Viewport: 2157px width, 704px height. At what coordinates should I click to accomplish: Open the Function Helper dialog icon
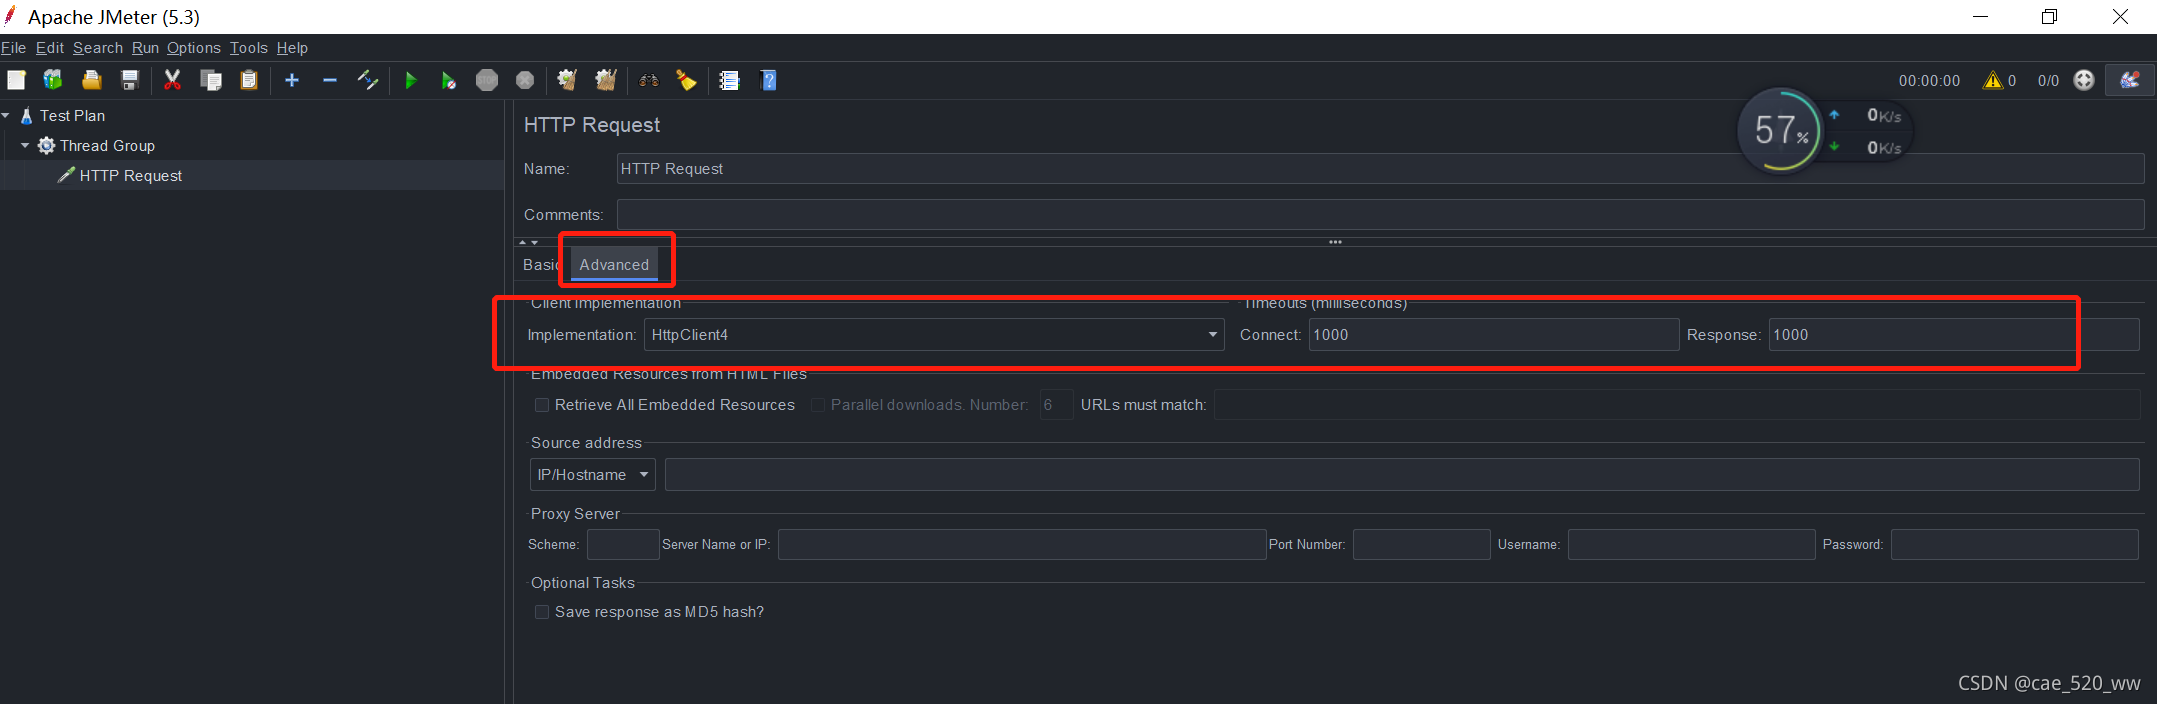click(x=729, y=80)
